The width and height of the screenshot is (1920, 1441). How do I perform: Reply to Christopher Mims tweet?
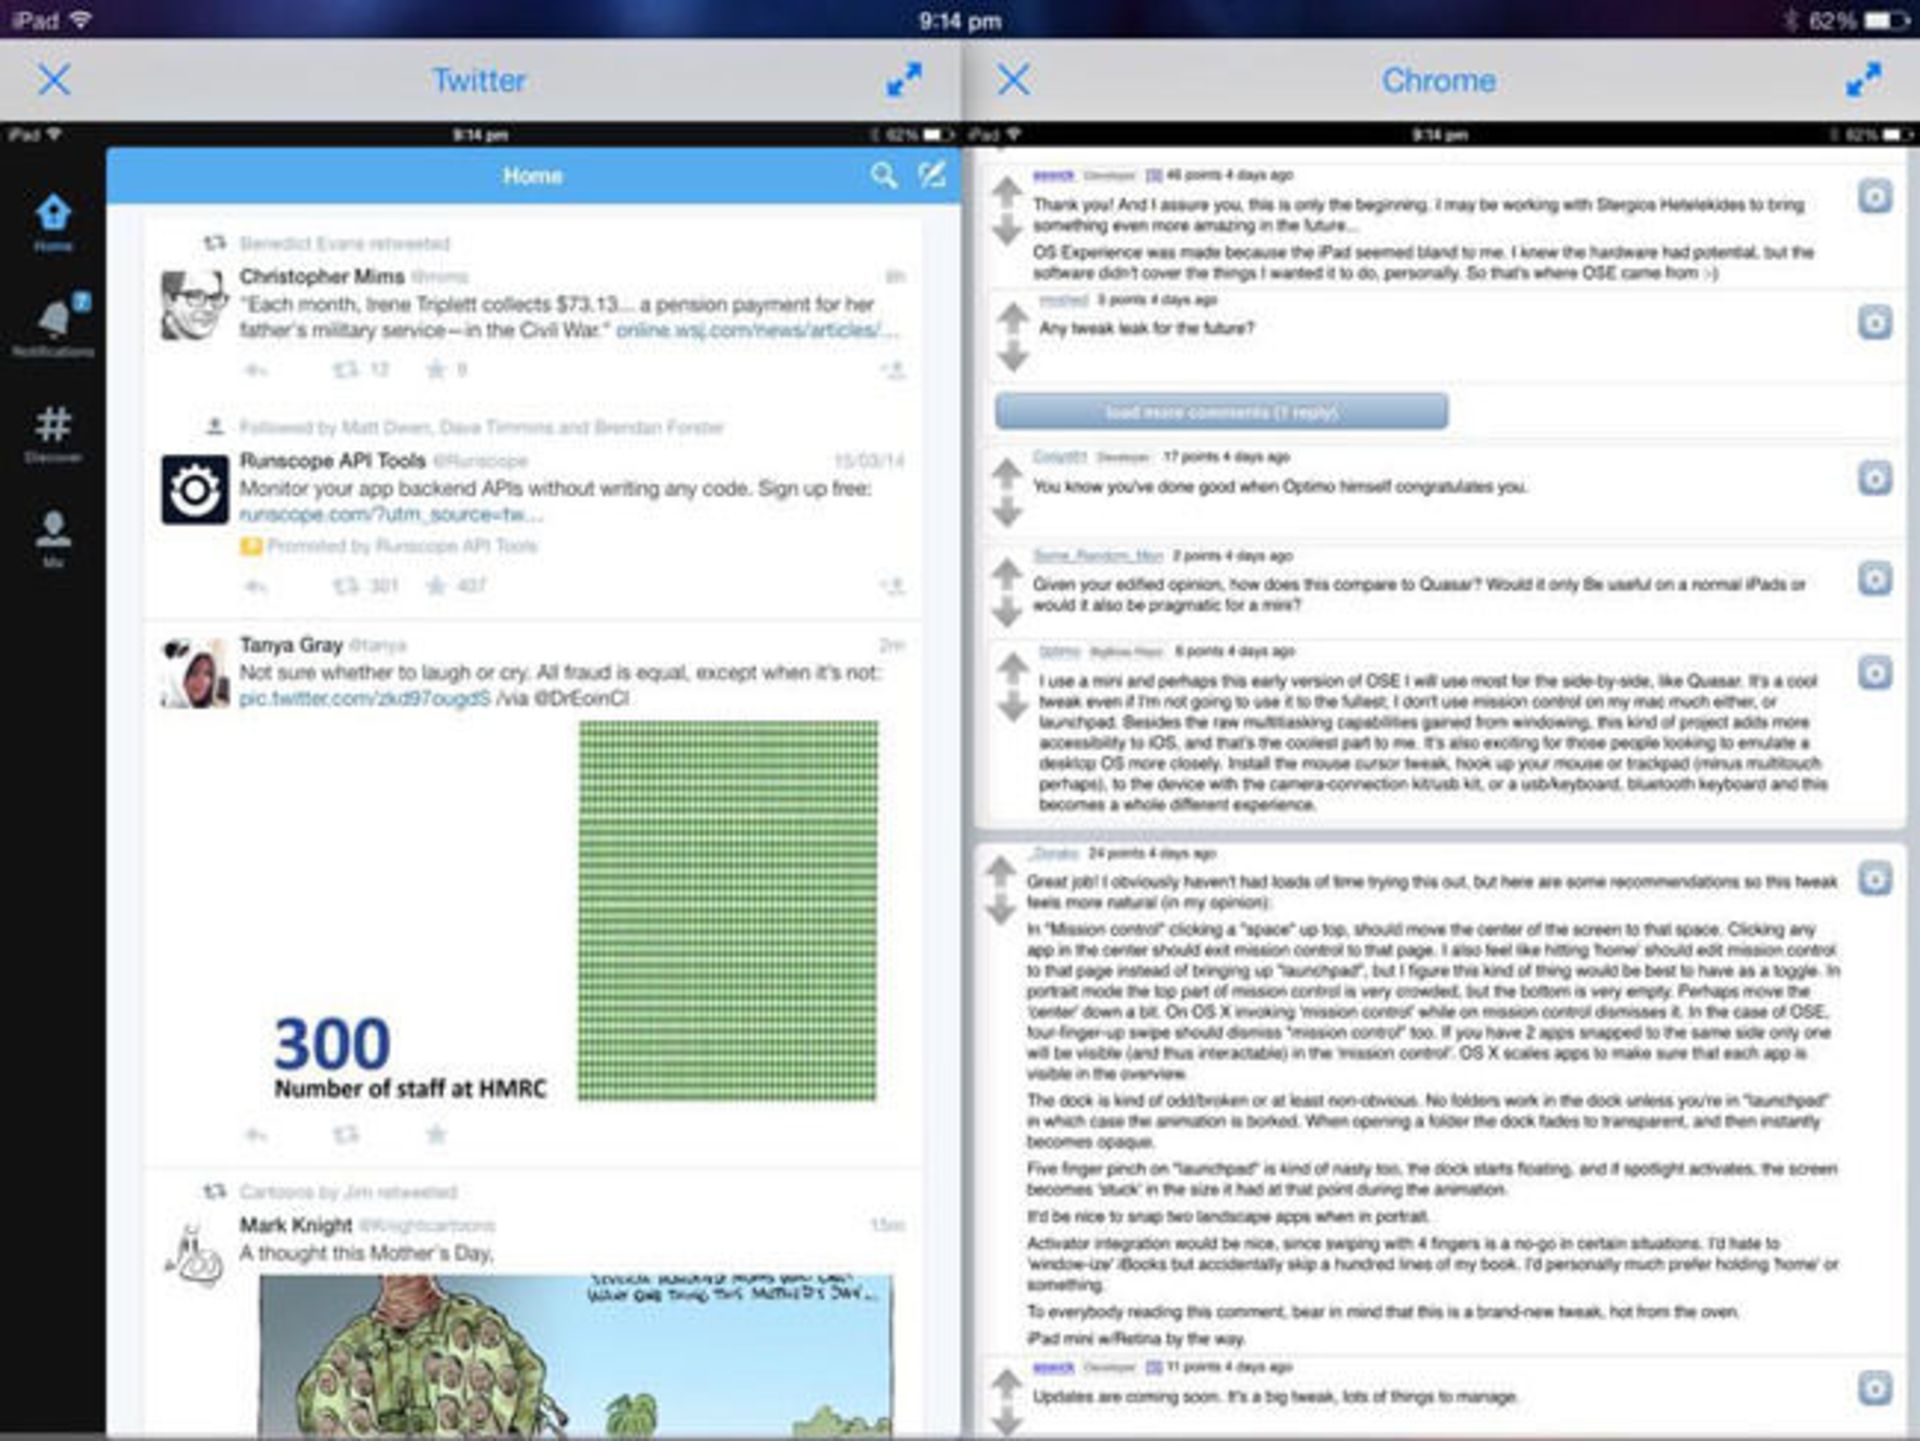click(x=256, y=371)
